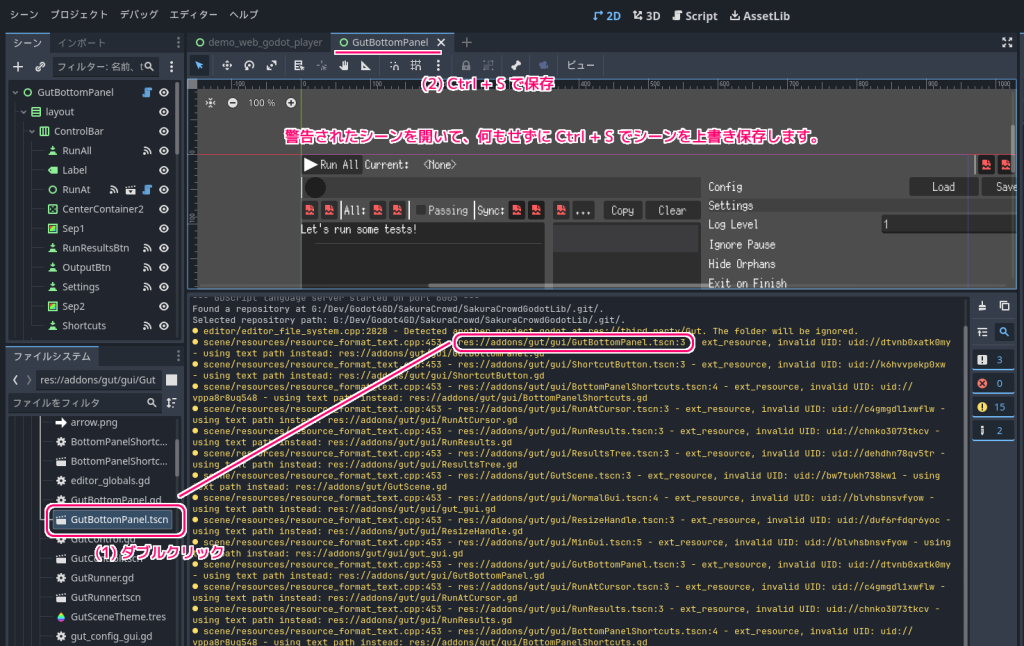Reset zoom via 100 % label
1024x646 pixels.
click(x=261, y=103)
